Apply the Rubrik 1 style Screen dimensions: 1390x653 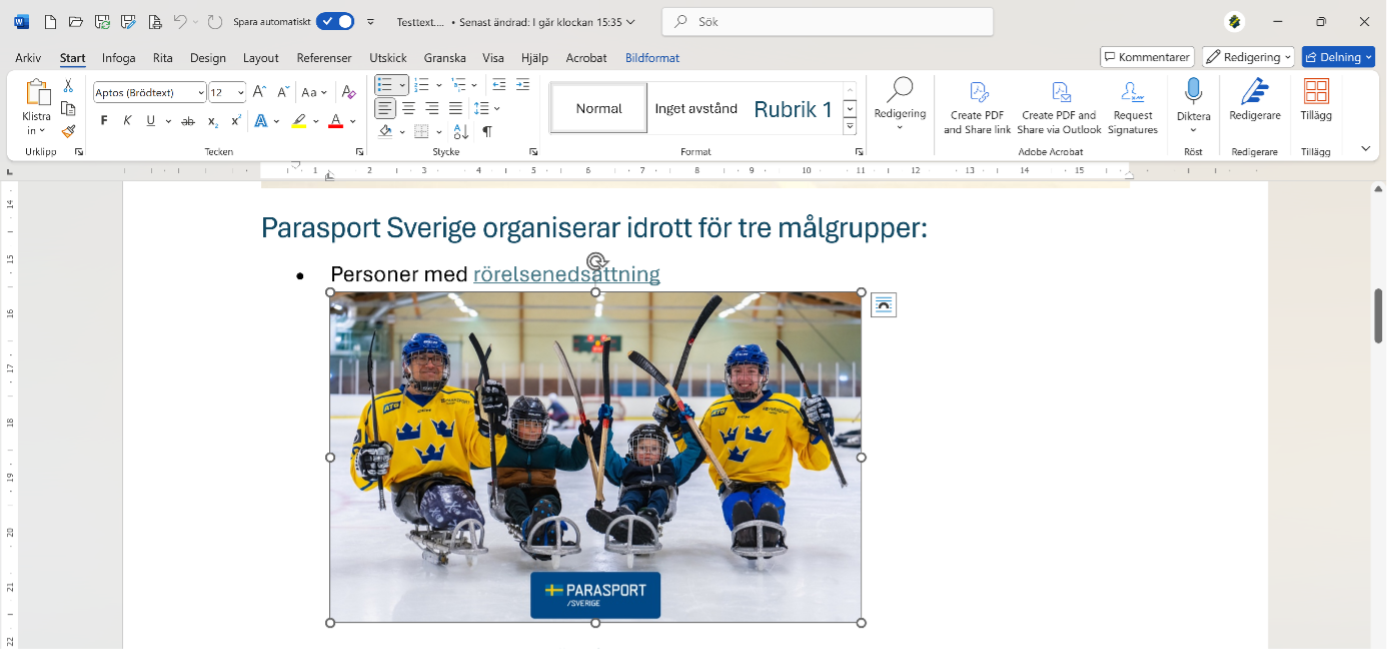click(x=793, y=109)
